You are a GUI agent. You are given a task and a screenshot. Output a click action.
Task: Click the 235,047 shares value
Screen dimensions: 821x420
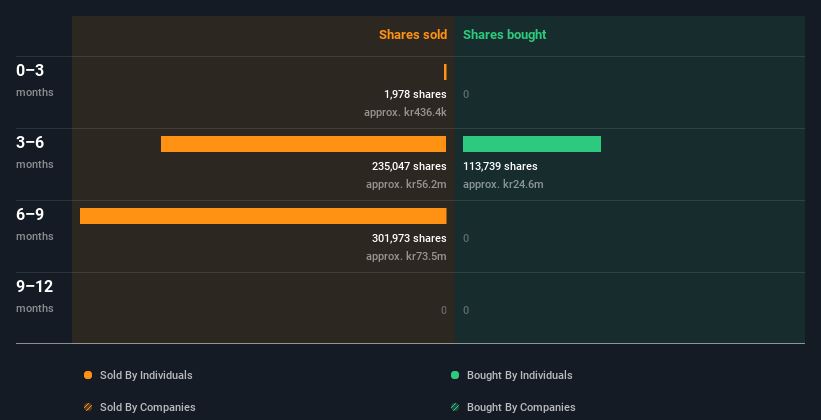point(409,167)
